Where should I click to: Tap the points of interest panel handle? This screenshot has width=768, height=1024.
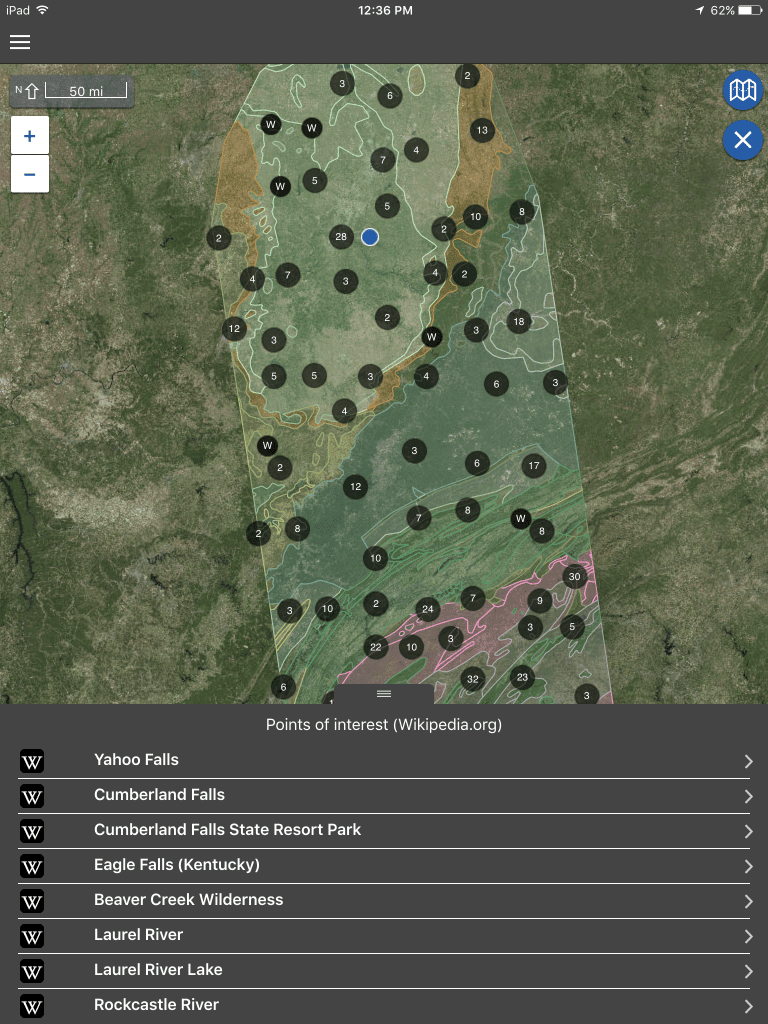384,694
